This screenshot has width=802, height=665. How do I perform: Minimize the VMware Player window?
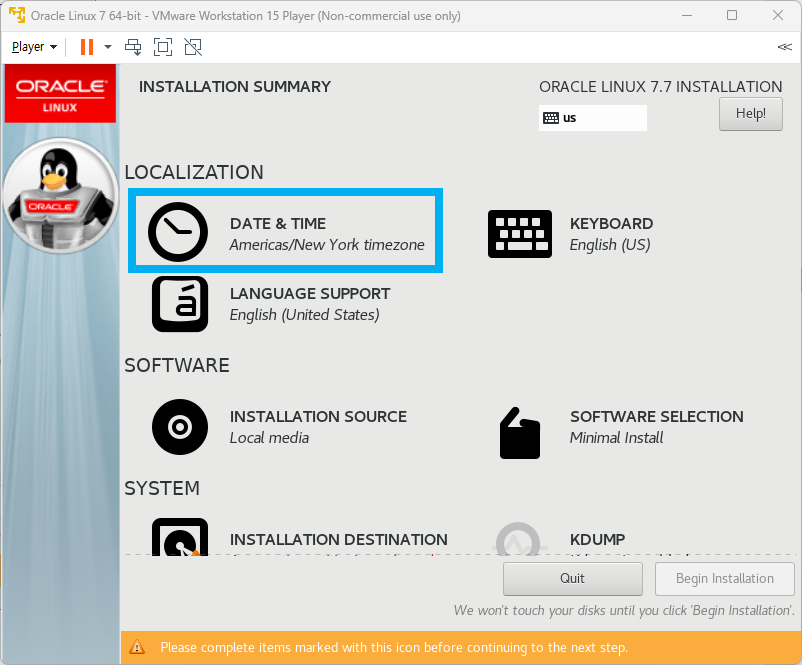point(687,15)
